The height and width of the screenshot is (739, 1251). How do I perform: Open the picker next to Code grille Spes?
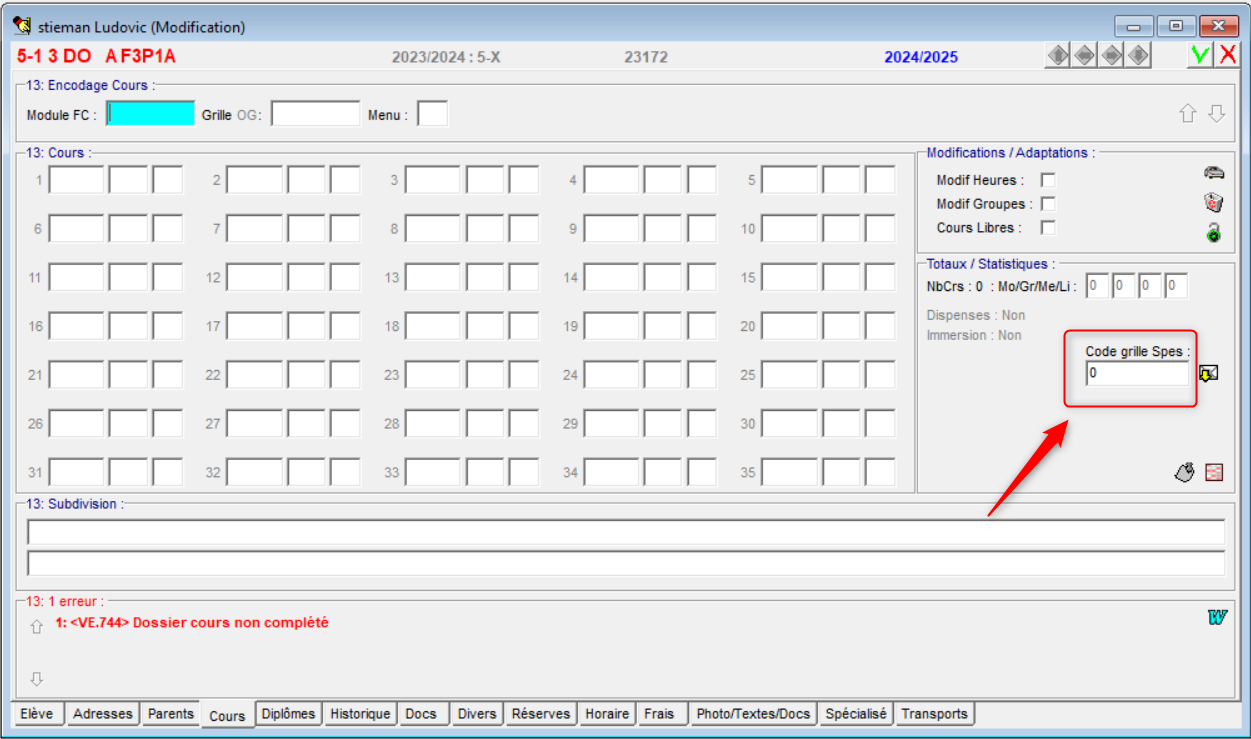(x=1208, y=374)
